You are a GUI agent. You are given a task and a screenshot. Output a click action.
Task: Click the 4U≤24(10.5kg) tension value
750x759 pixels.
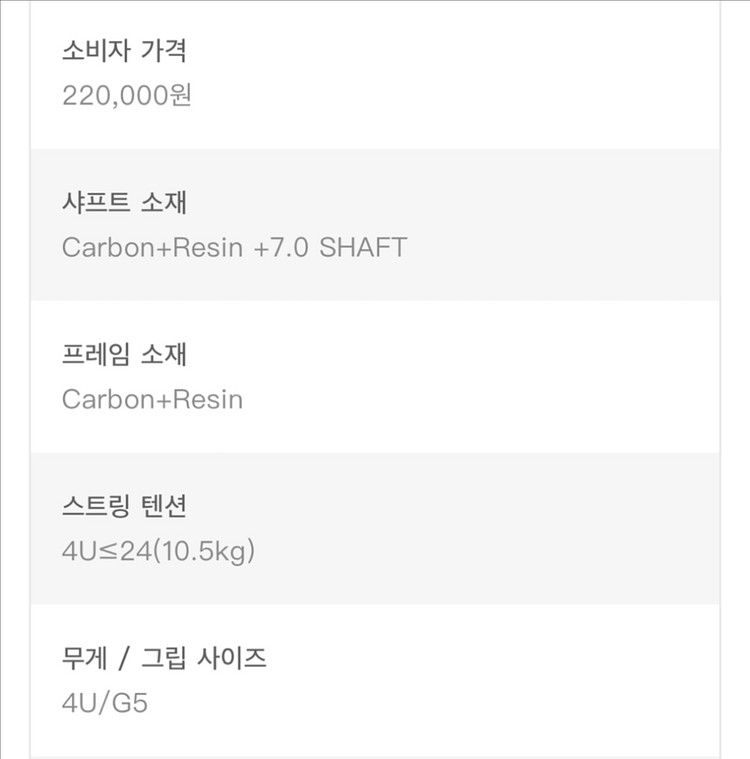click(x=158, y=551)
